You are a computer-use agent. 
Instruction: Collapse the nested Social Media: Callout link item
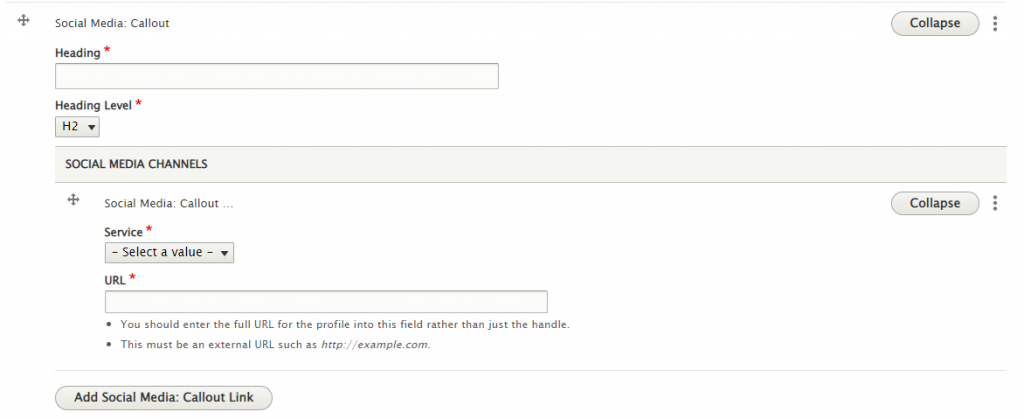coord(935,203)
